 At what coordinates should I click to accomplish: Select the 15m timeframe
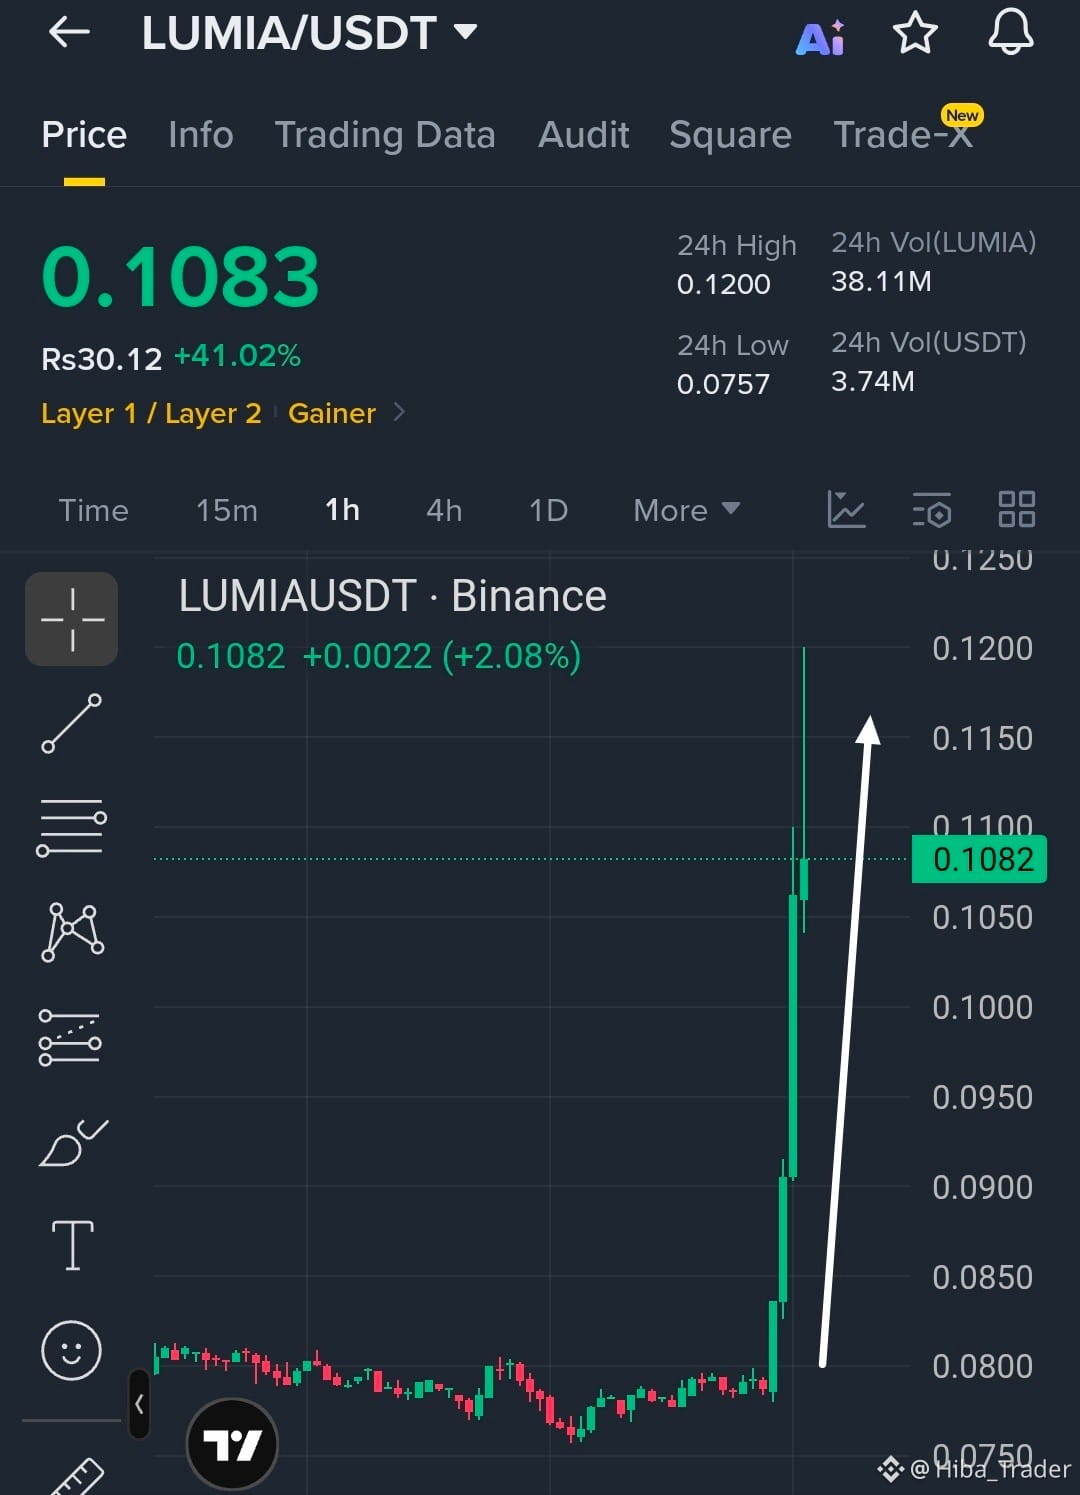pos(227,510)
